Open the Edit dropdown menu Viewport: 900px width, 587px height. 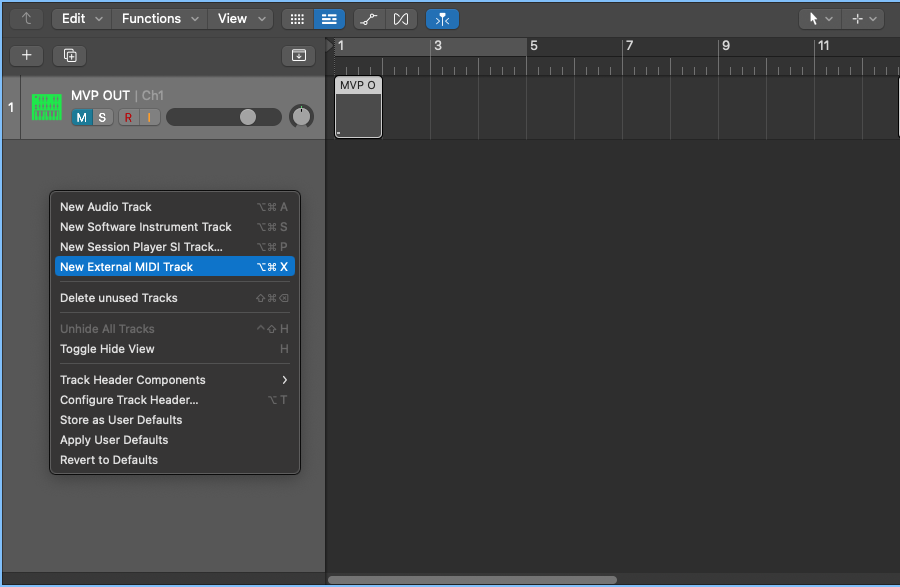[80, 19]
